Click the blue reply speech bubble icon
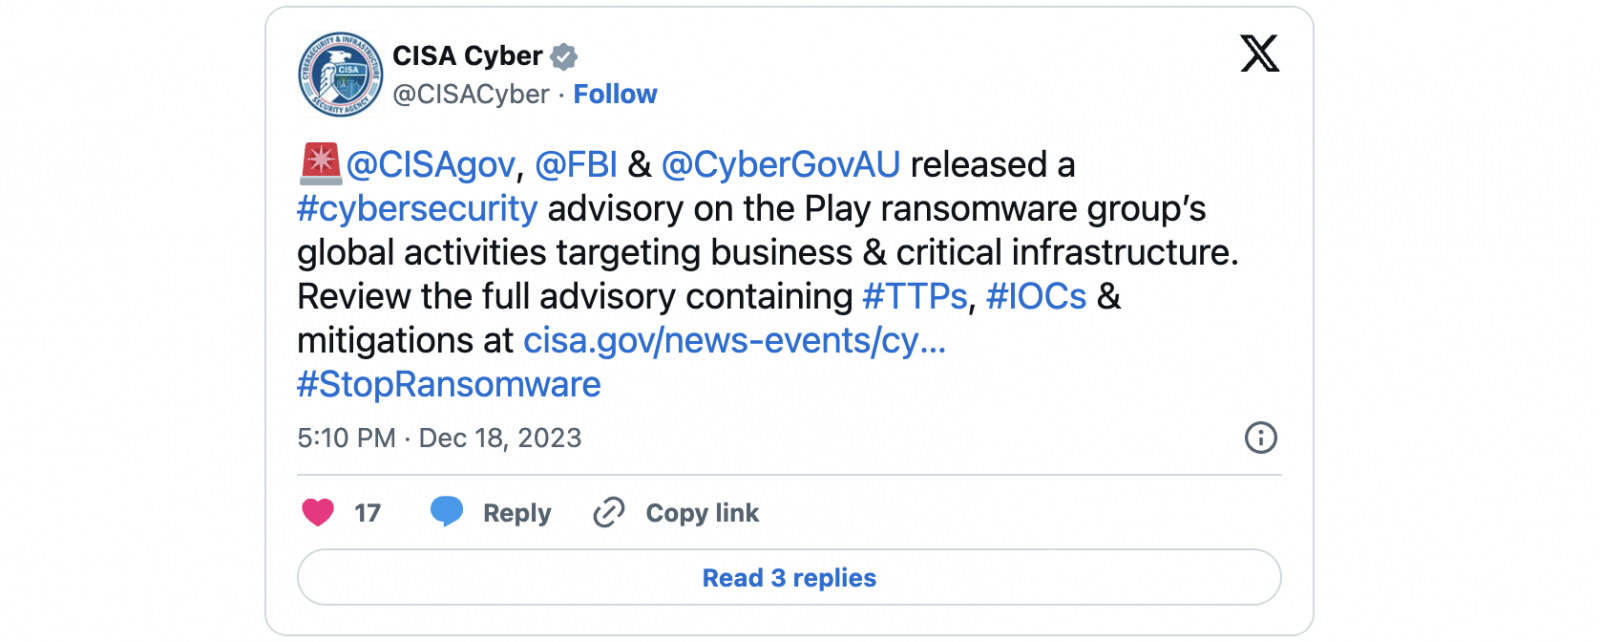 (x=446, y=512)
